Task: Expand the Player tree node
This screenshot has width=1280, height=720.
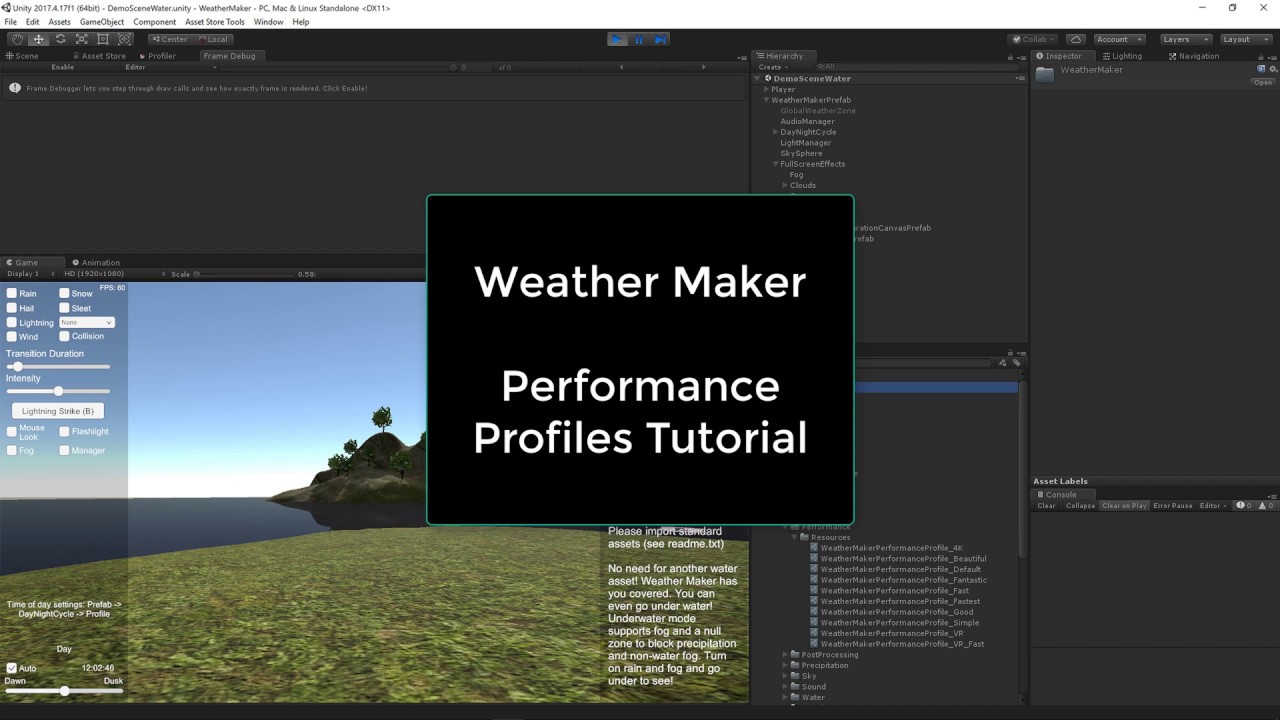Action: (767, 89)
